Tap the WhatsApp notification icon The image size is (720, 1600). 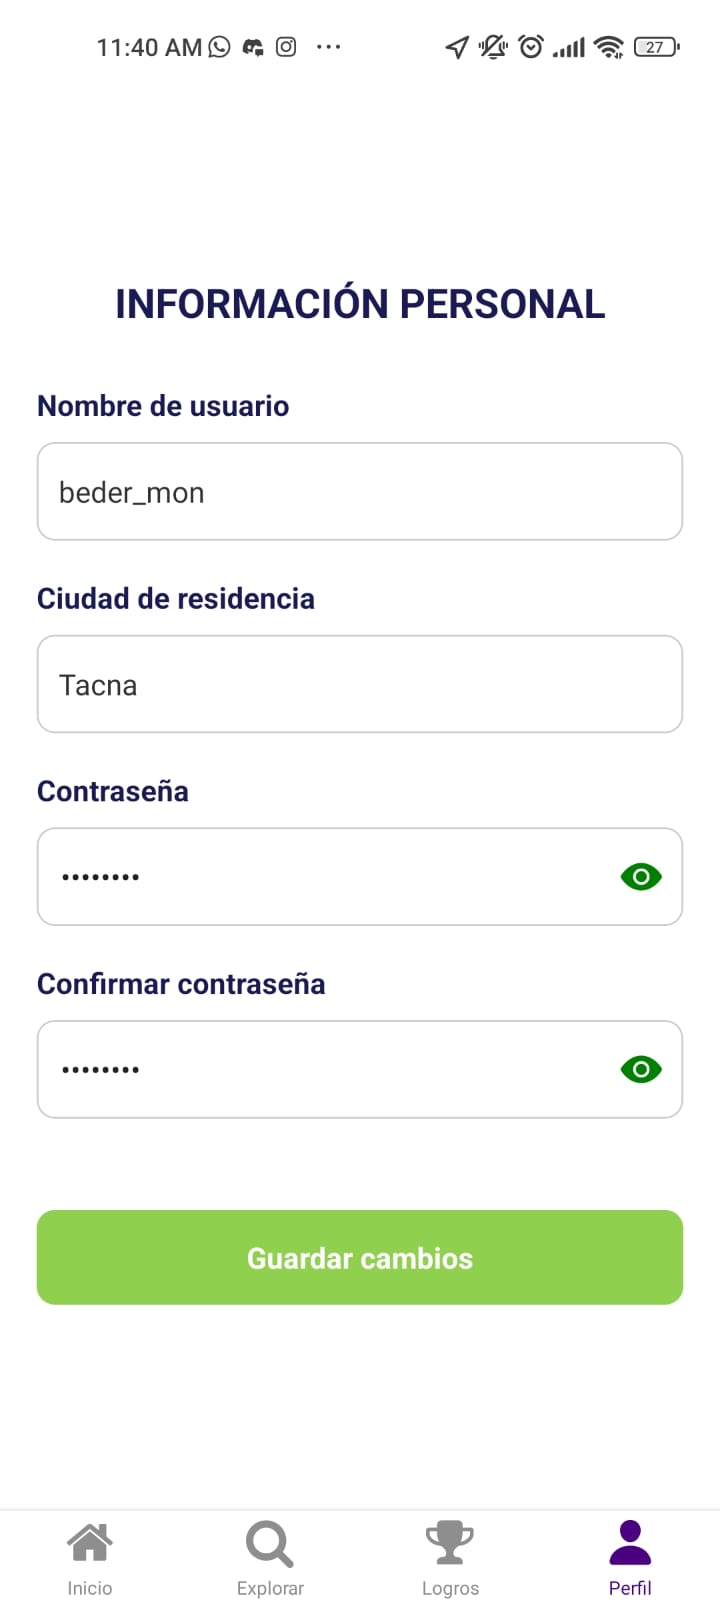point(219,47)
